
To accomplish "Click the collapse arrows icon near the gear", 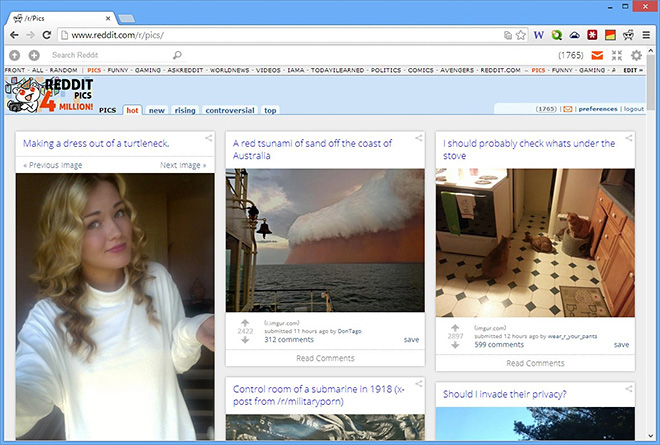I will point(617,55).
